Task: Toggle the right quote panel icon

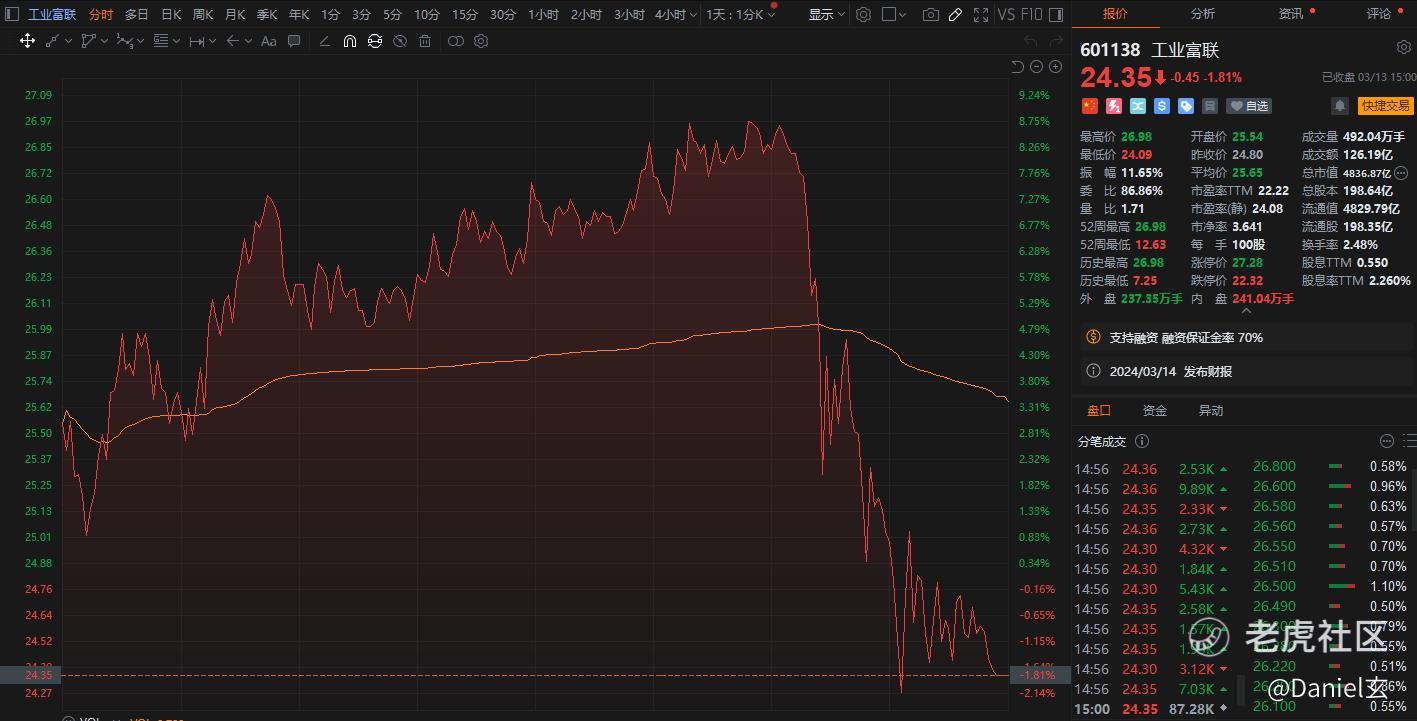Action: coord(1057,15)
